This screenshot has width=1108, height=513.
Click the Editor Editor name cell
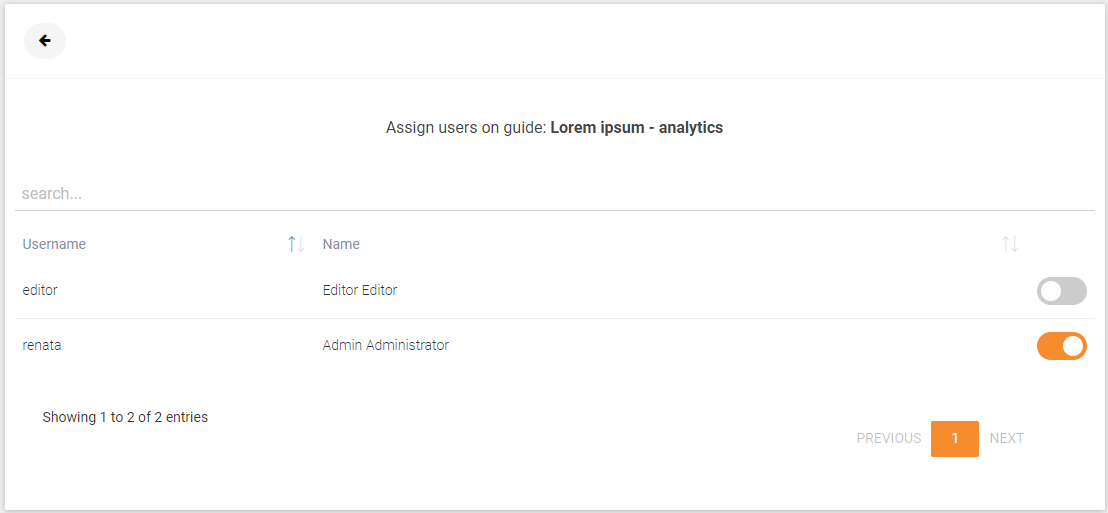(x=360, y=290)
